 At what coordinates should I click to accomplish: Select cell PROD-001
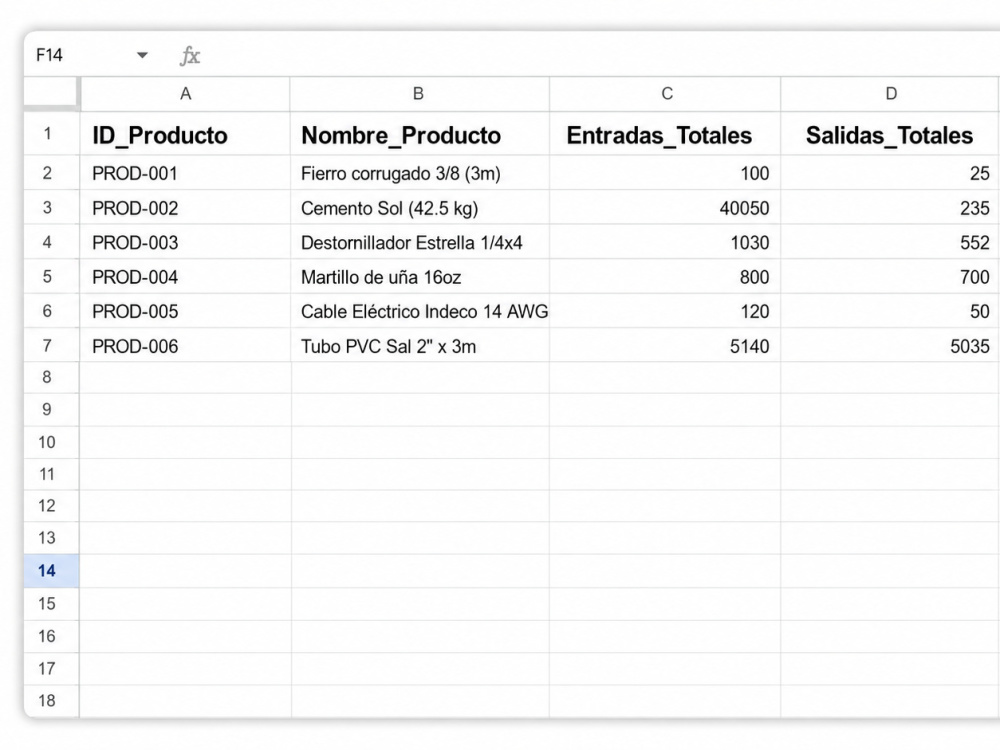(x=185, y=173)
